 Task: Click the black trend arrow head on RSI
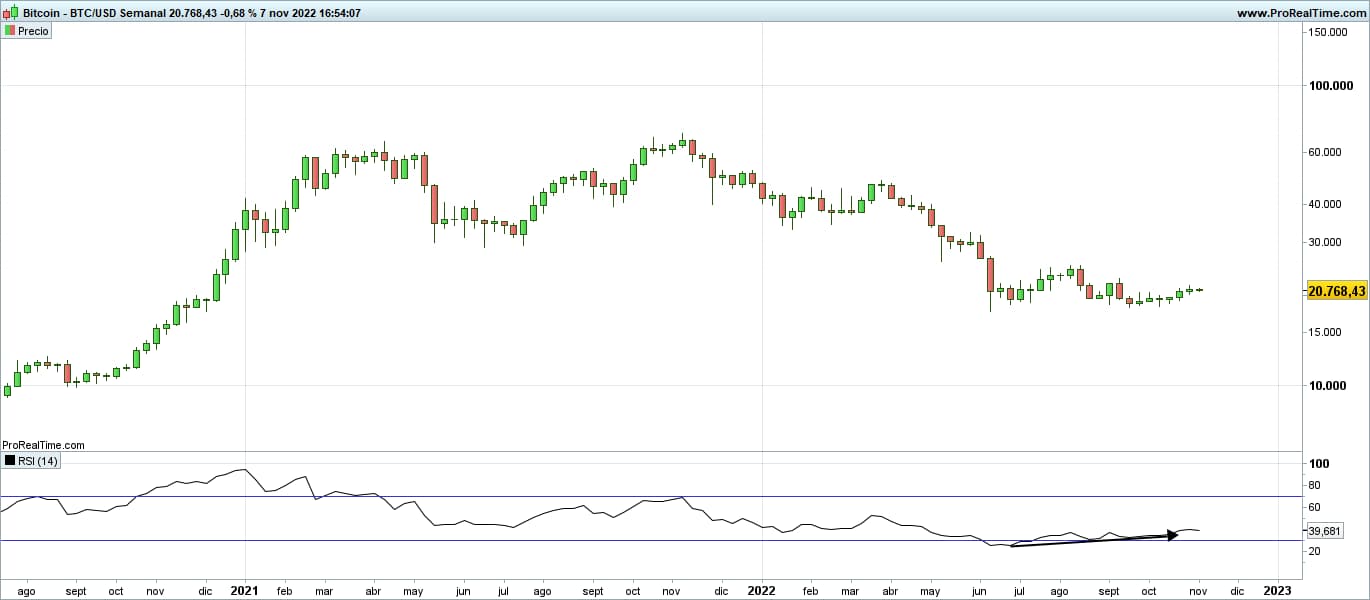1173,535
